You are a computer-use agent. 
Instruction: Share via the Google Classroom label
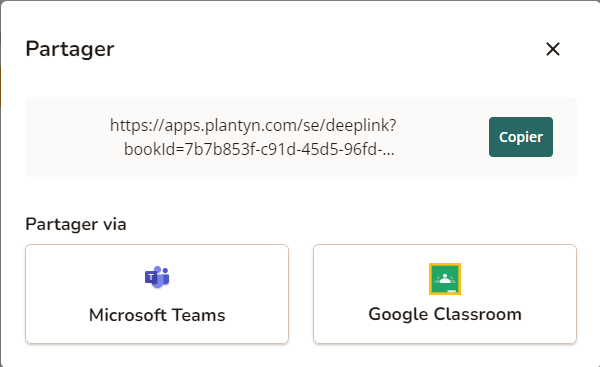(x=445, y=314)
